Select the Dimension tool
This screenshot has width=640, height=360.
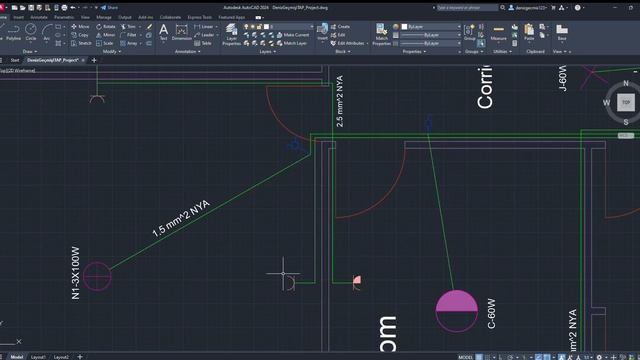(182, 32)
